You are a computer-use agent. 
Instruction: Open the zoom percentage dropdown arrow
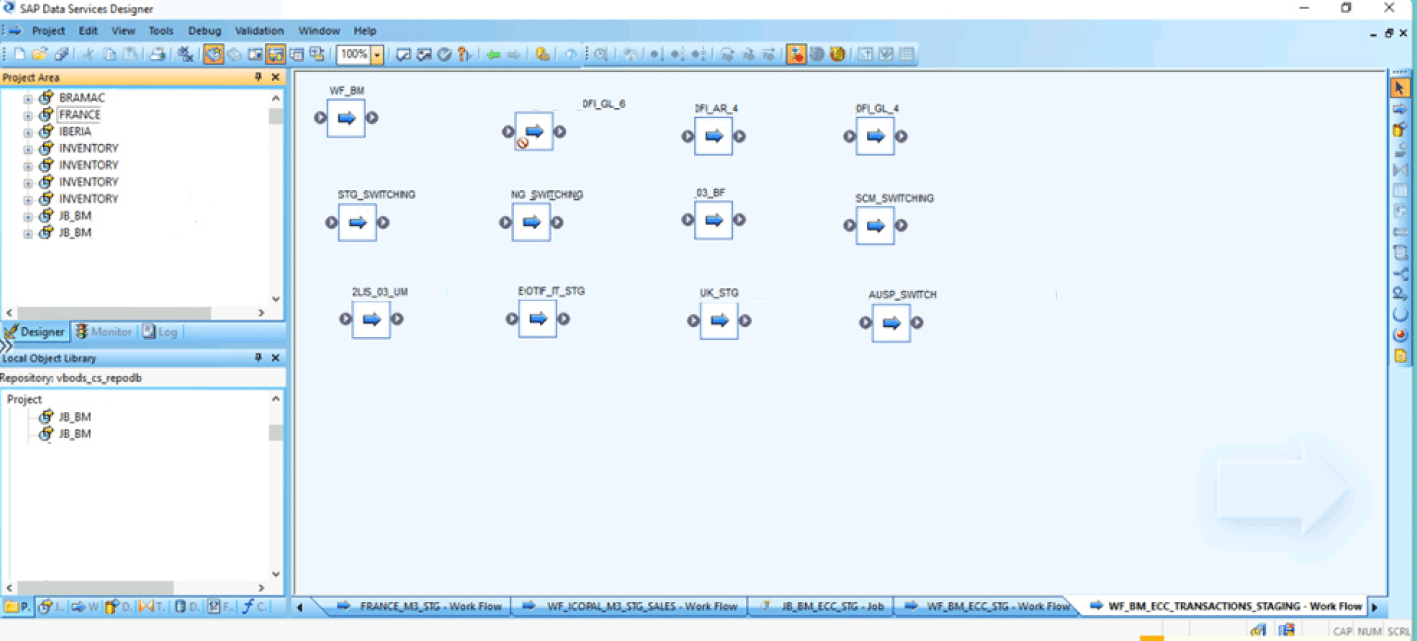pyautogui.click(x=377, y=54)
